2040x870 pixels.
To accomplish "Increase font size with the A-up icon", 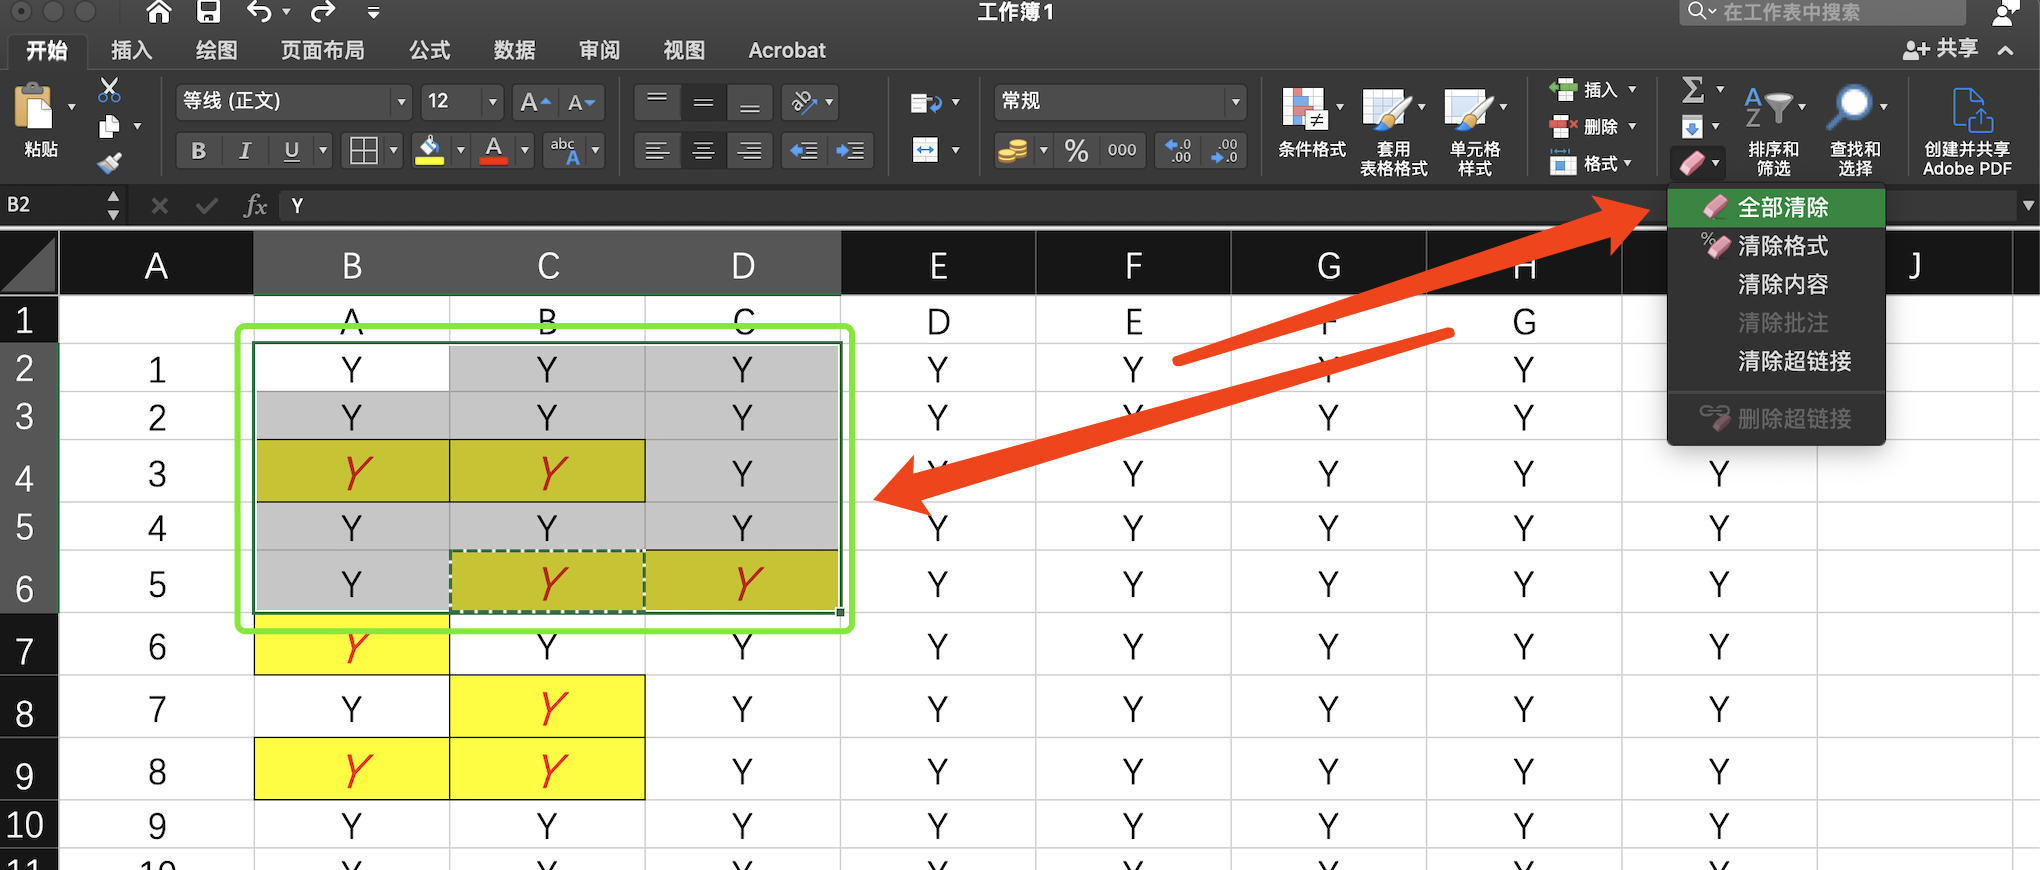I will (x=534, y=101).
